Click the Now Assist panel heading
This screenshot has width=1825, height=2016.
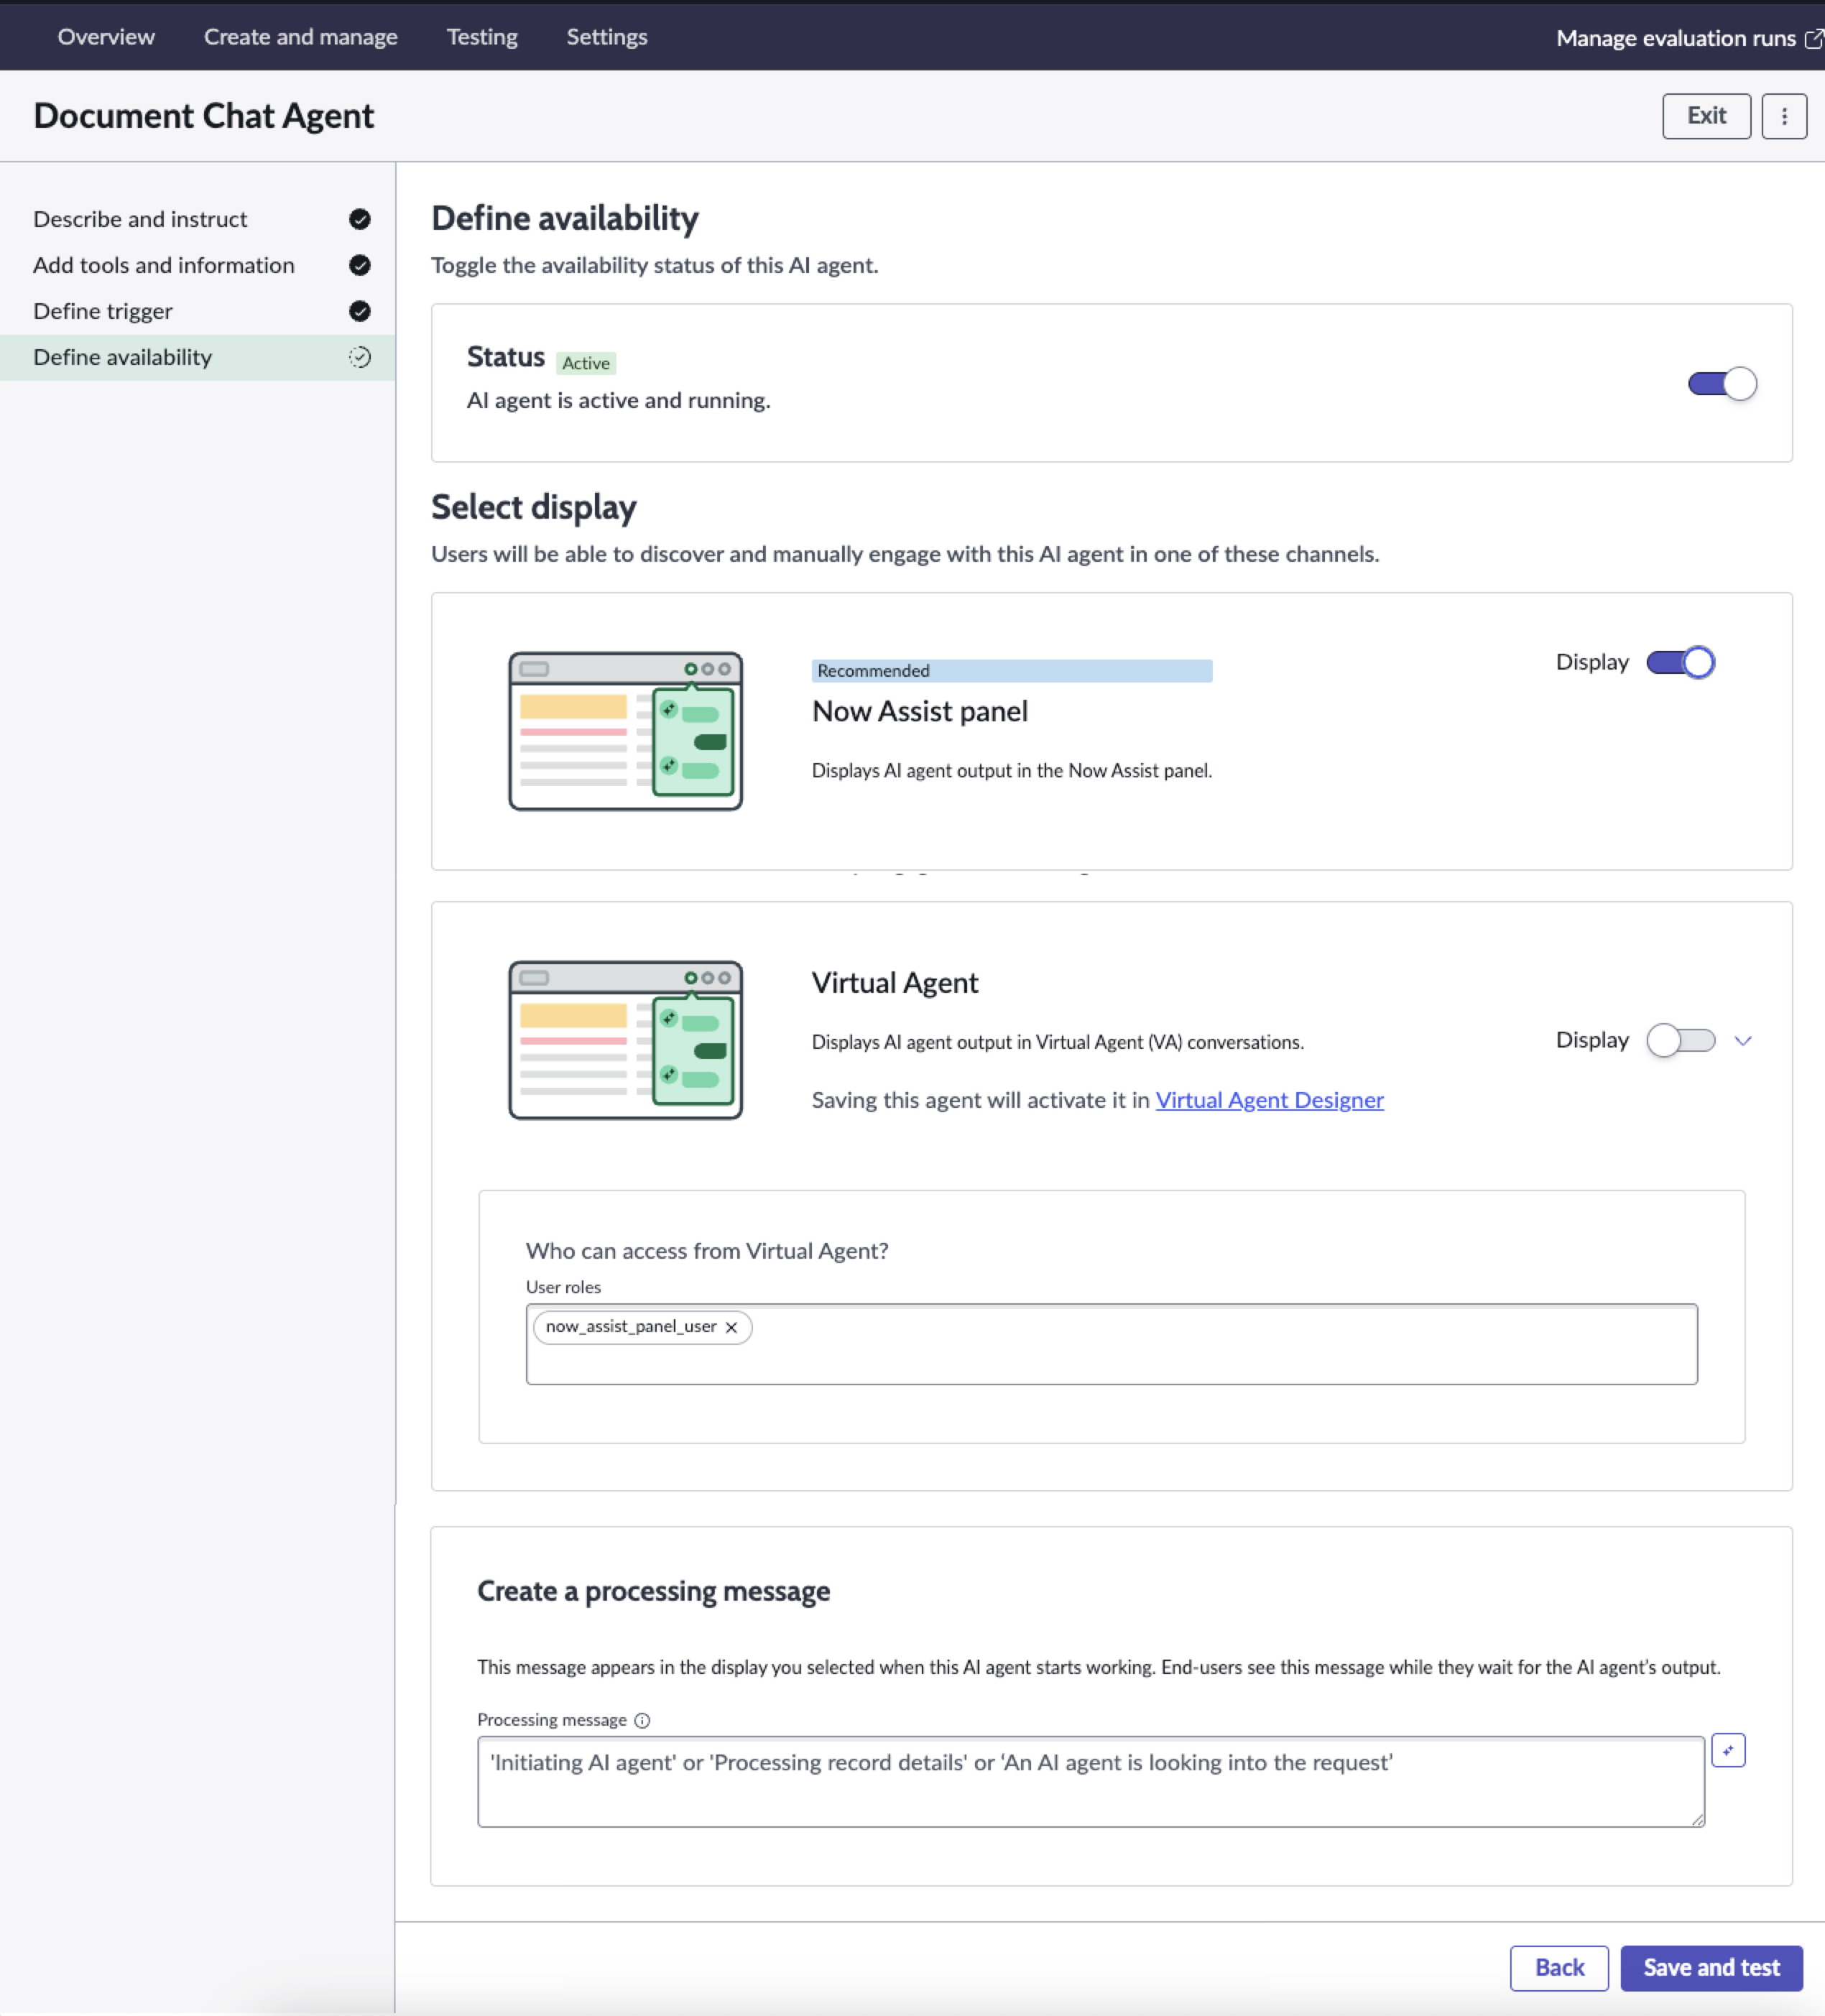point(919,712)
